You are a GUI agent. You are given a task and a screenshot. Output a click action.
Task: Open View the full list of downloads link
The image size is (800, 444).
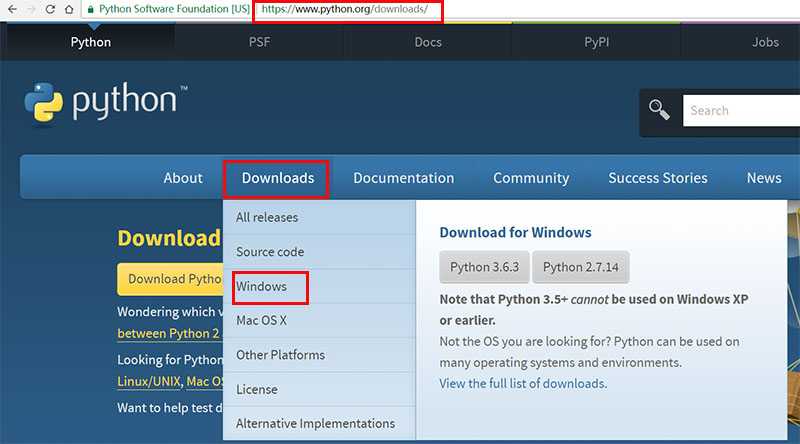click(523, 383)
